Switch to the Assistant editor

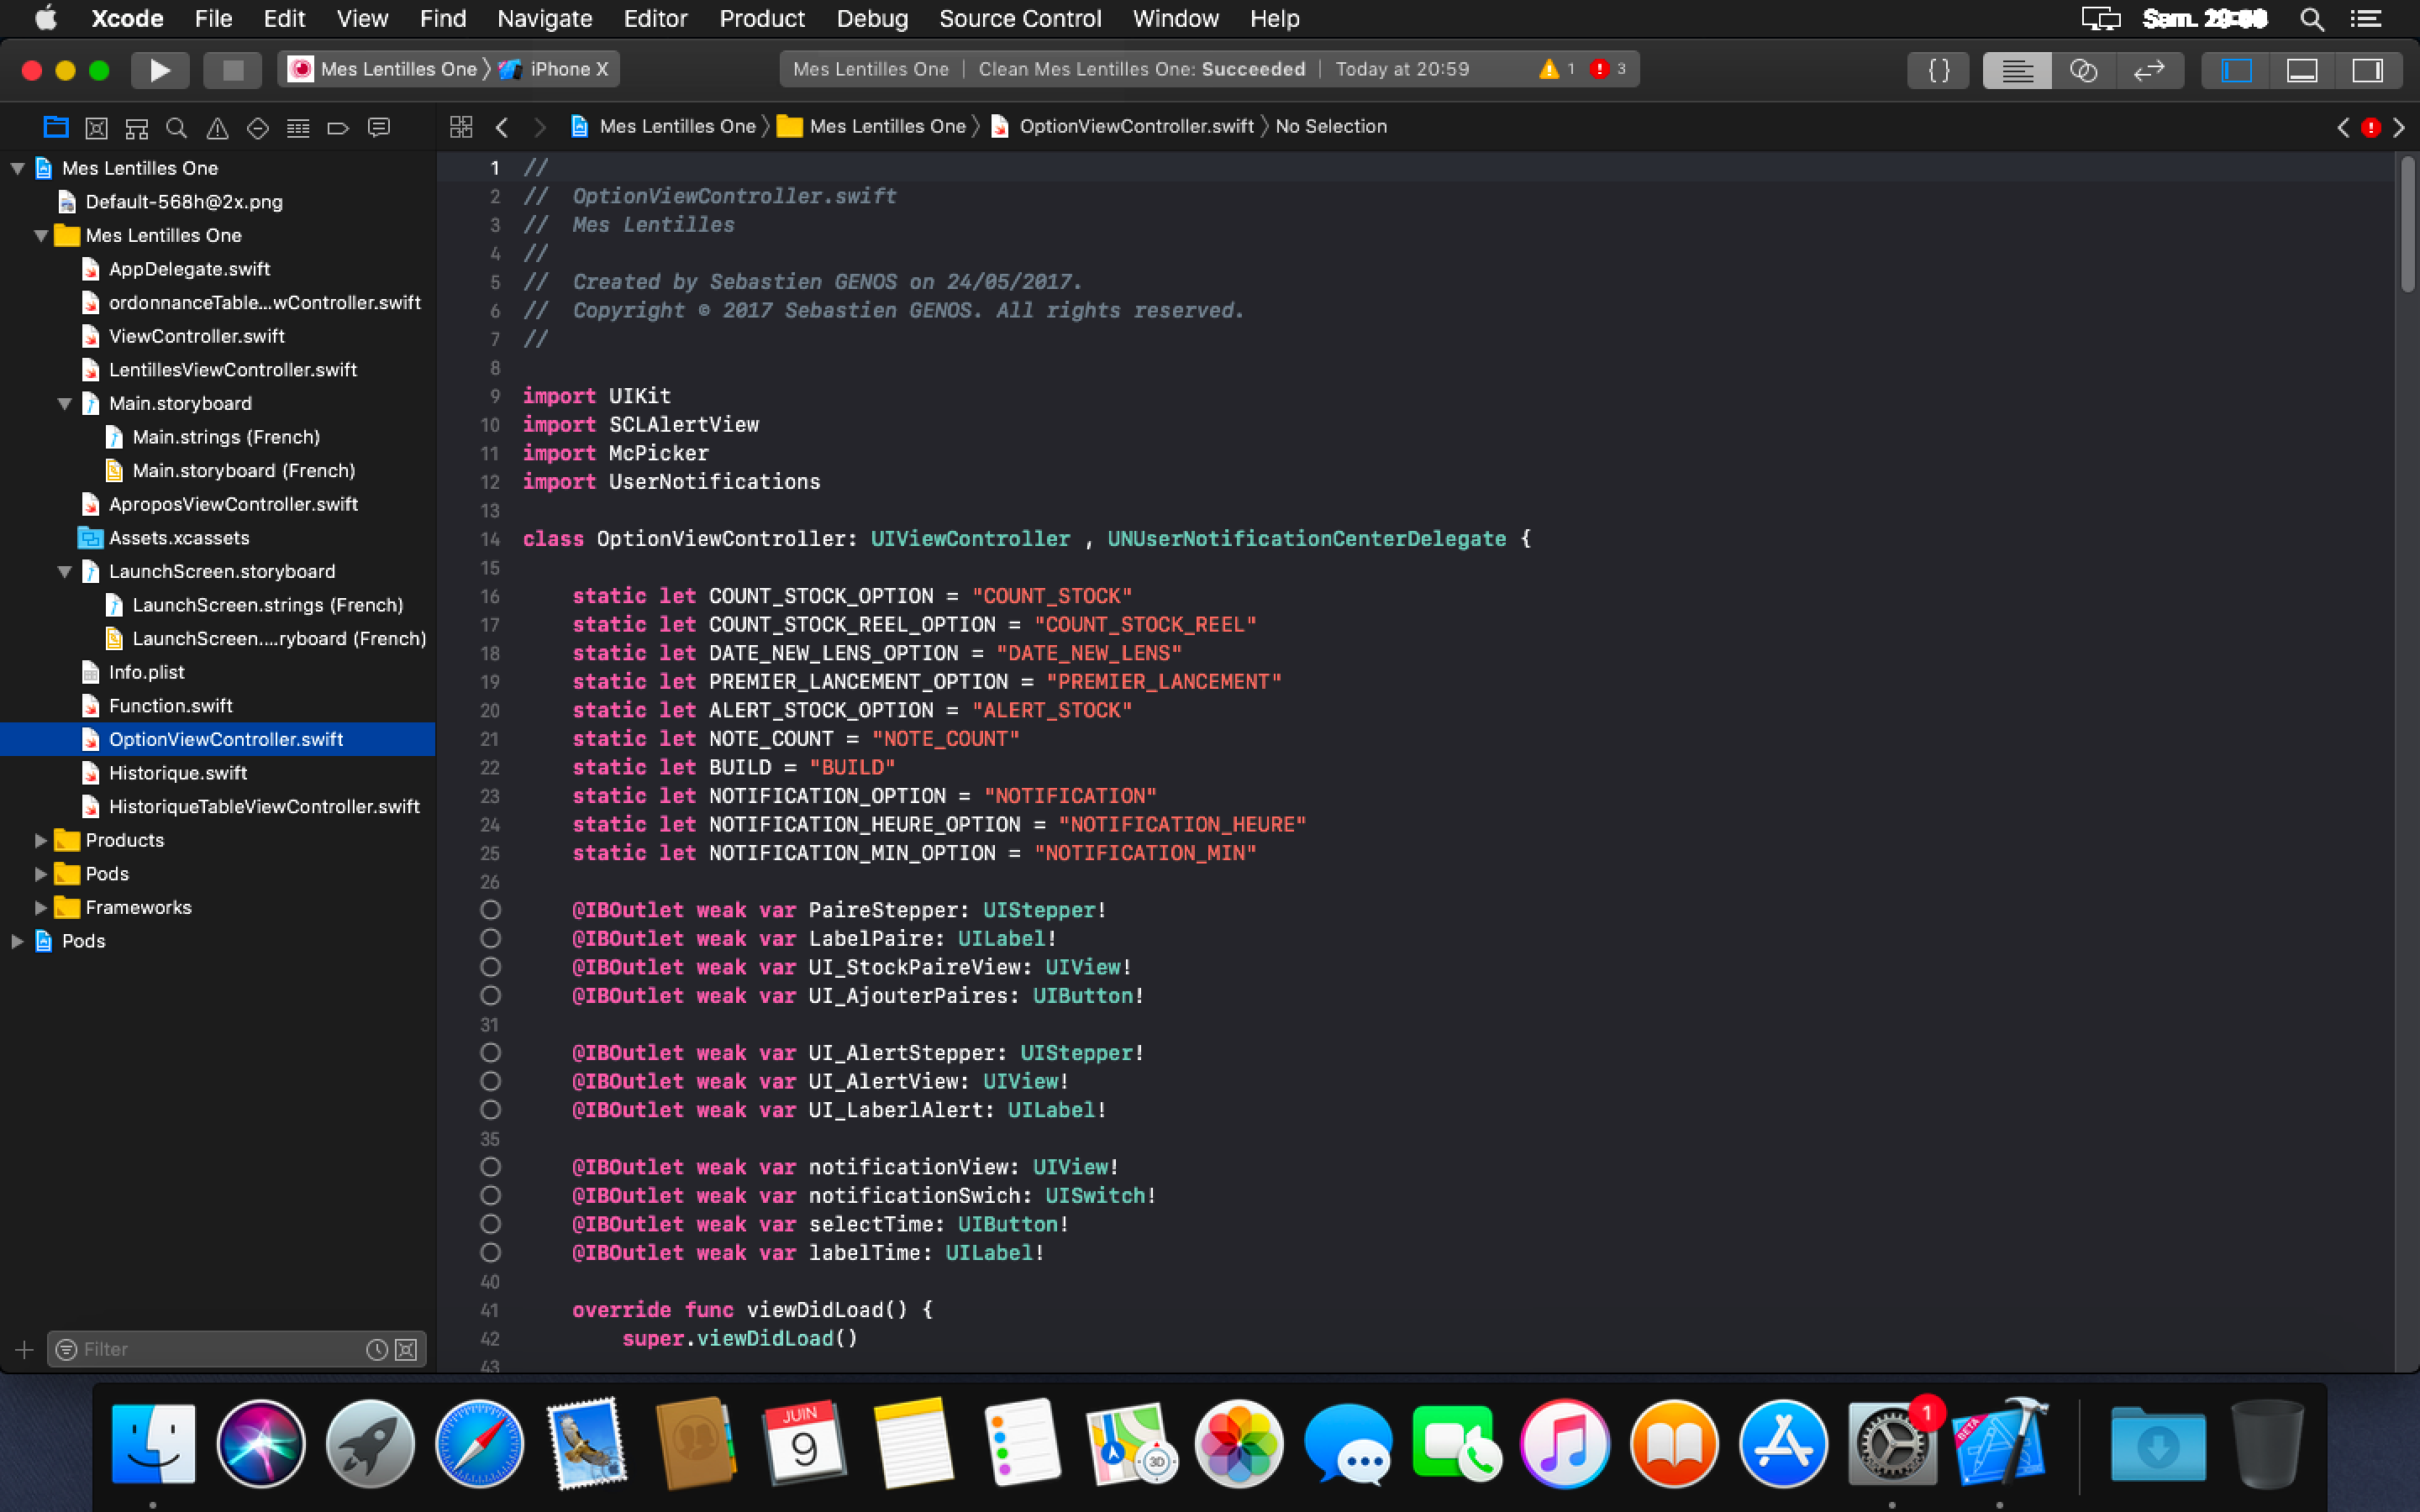[x=2083, y=70]
